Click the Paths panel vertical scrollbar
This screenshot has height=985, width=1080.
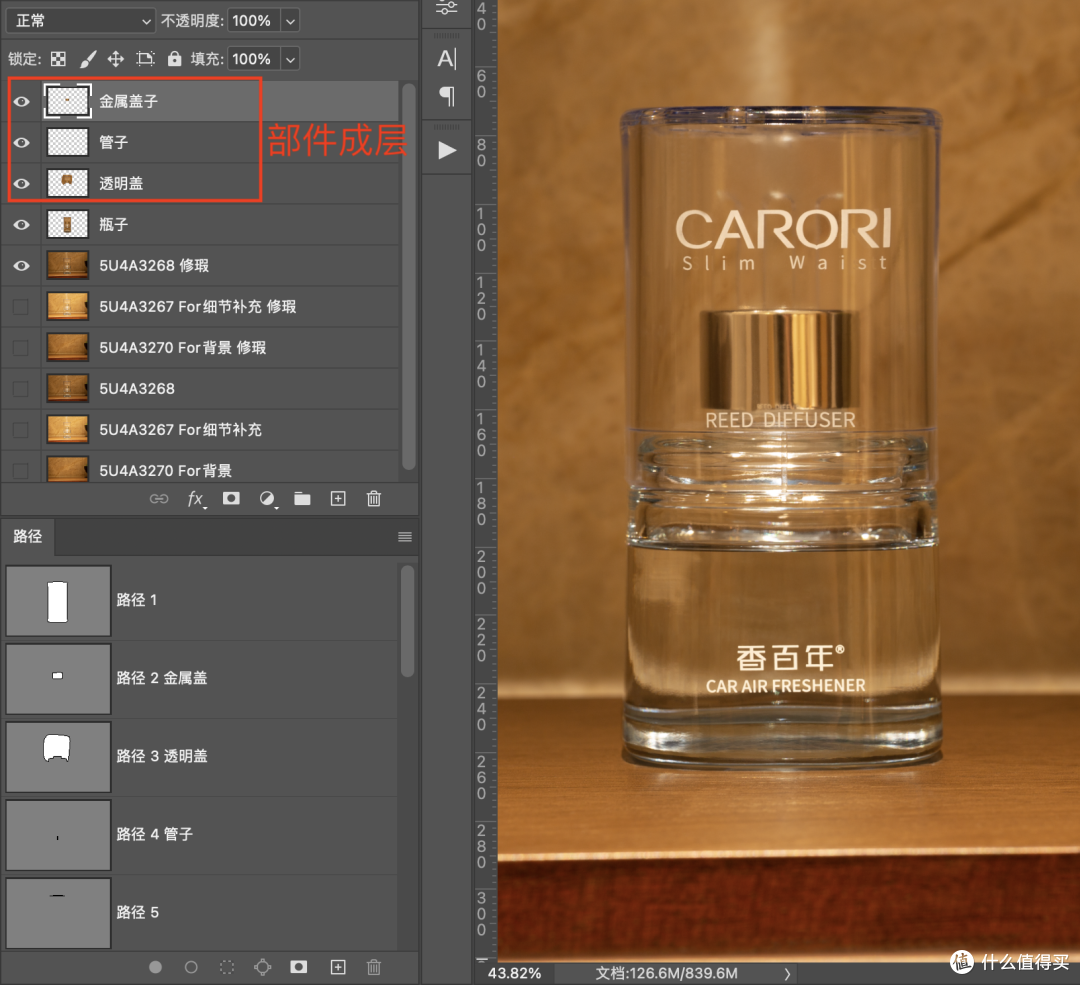(407, 621)
